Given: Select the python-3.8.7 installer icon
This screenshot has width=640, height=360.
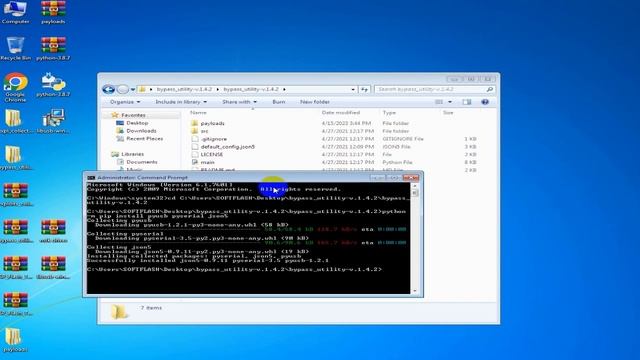Looking at the screenshot, I should [53, 85].
